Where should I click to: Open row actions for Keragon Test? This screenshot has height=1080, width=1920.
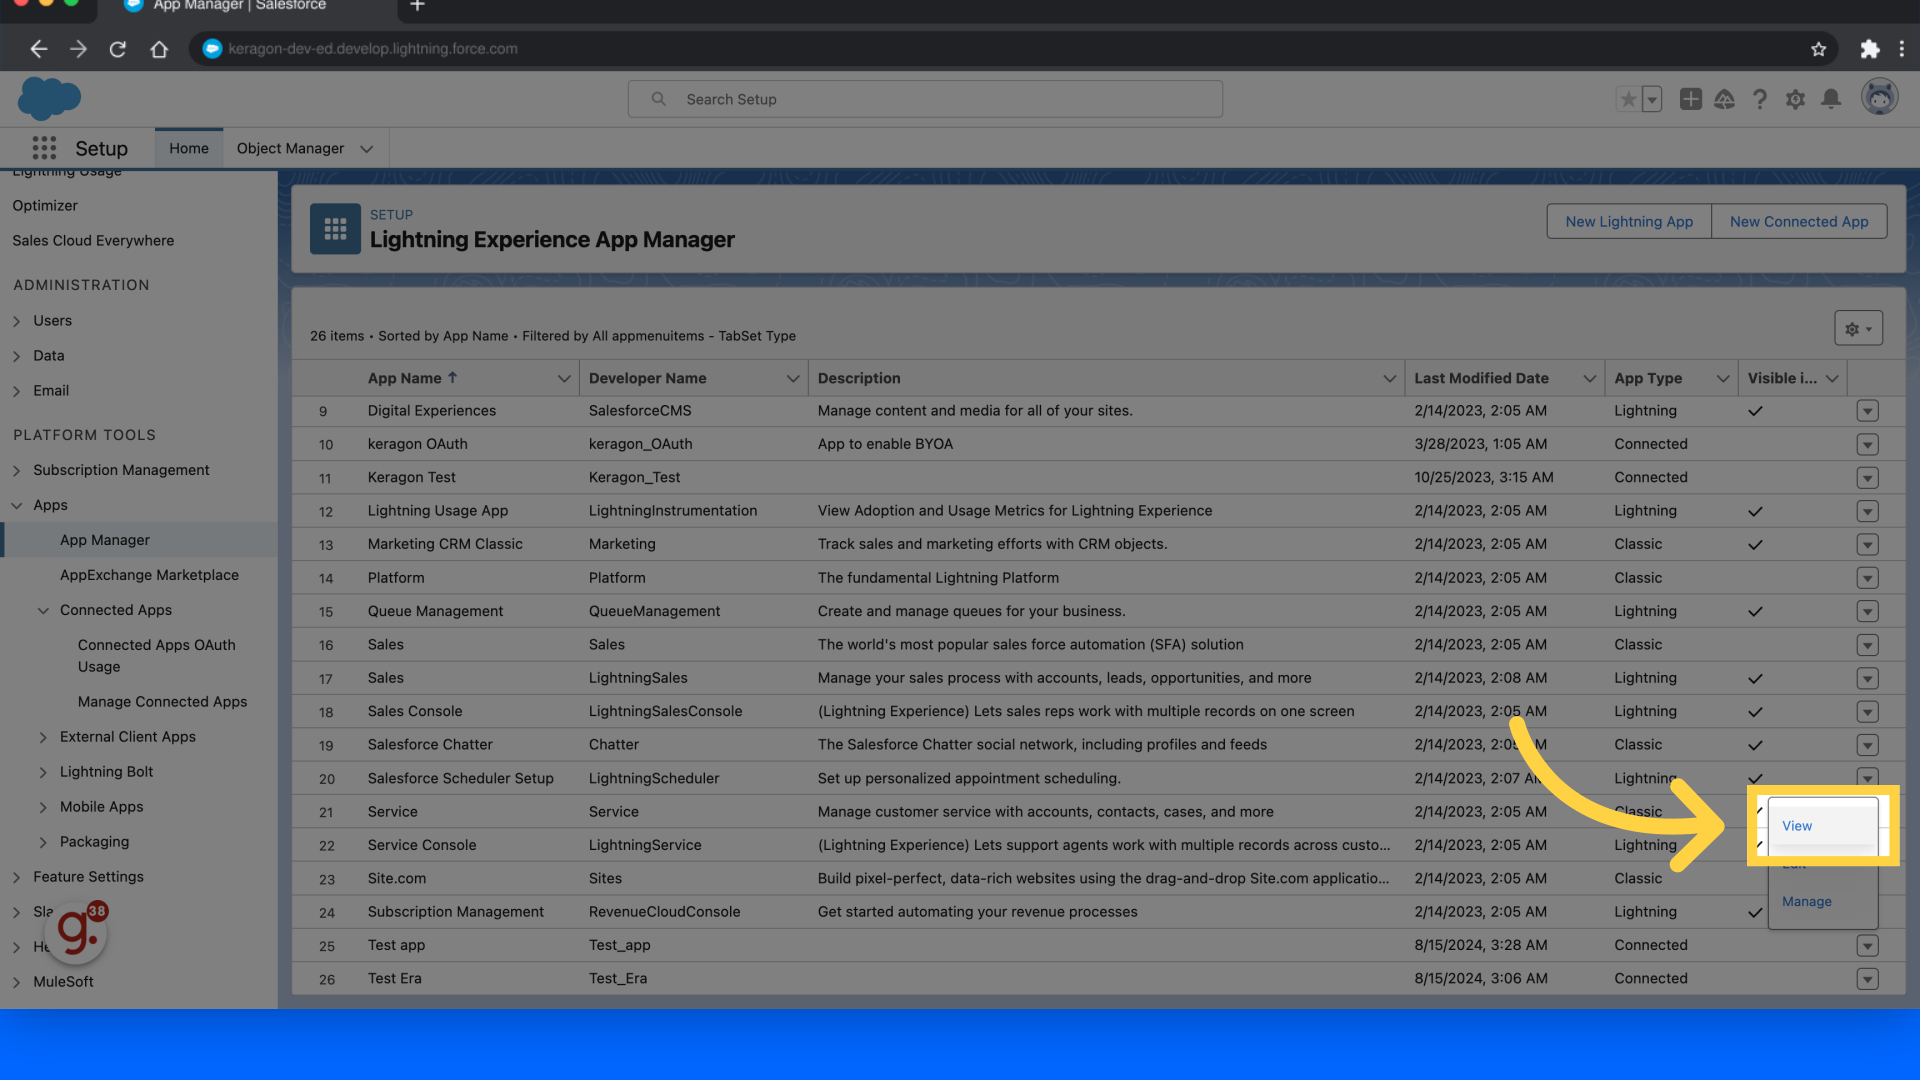(x=1867, y=478)
